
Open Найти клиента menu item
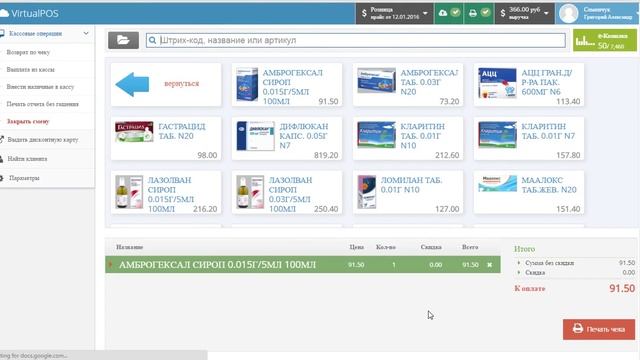[27, 159]
